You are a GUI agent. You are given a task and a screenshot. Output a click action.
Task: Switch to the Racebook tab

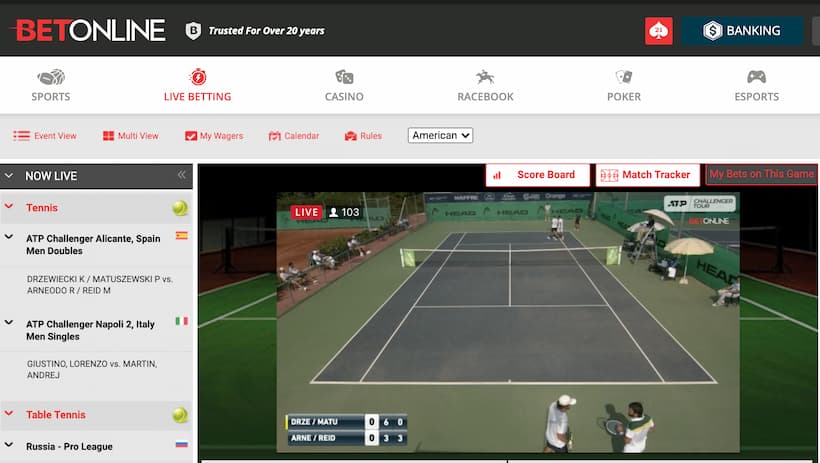click(x=485, y=85)
